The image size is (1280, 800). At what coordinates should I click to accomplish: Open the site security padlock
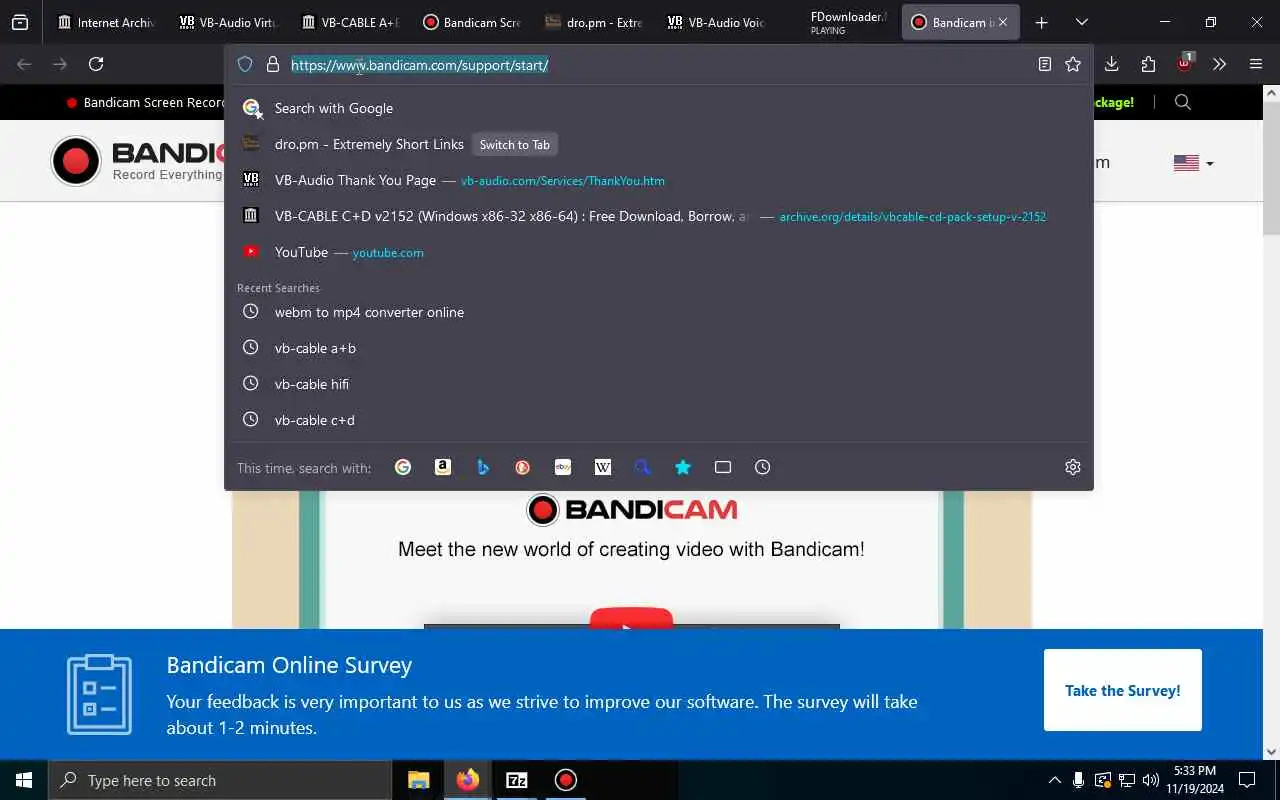tap(273, 64)
